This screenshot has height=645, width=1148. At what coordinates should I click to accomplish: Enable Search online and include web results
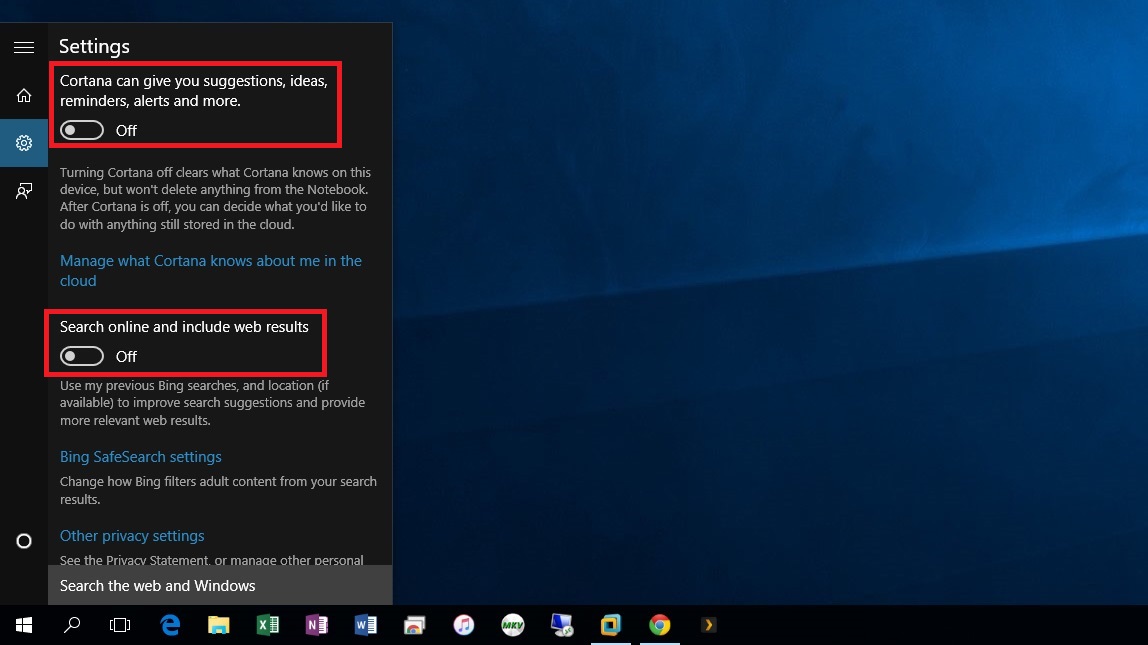pos(82,357)
